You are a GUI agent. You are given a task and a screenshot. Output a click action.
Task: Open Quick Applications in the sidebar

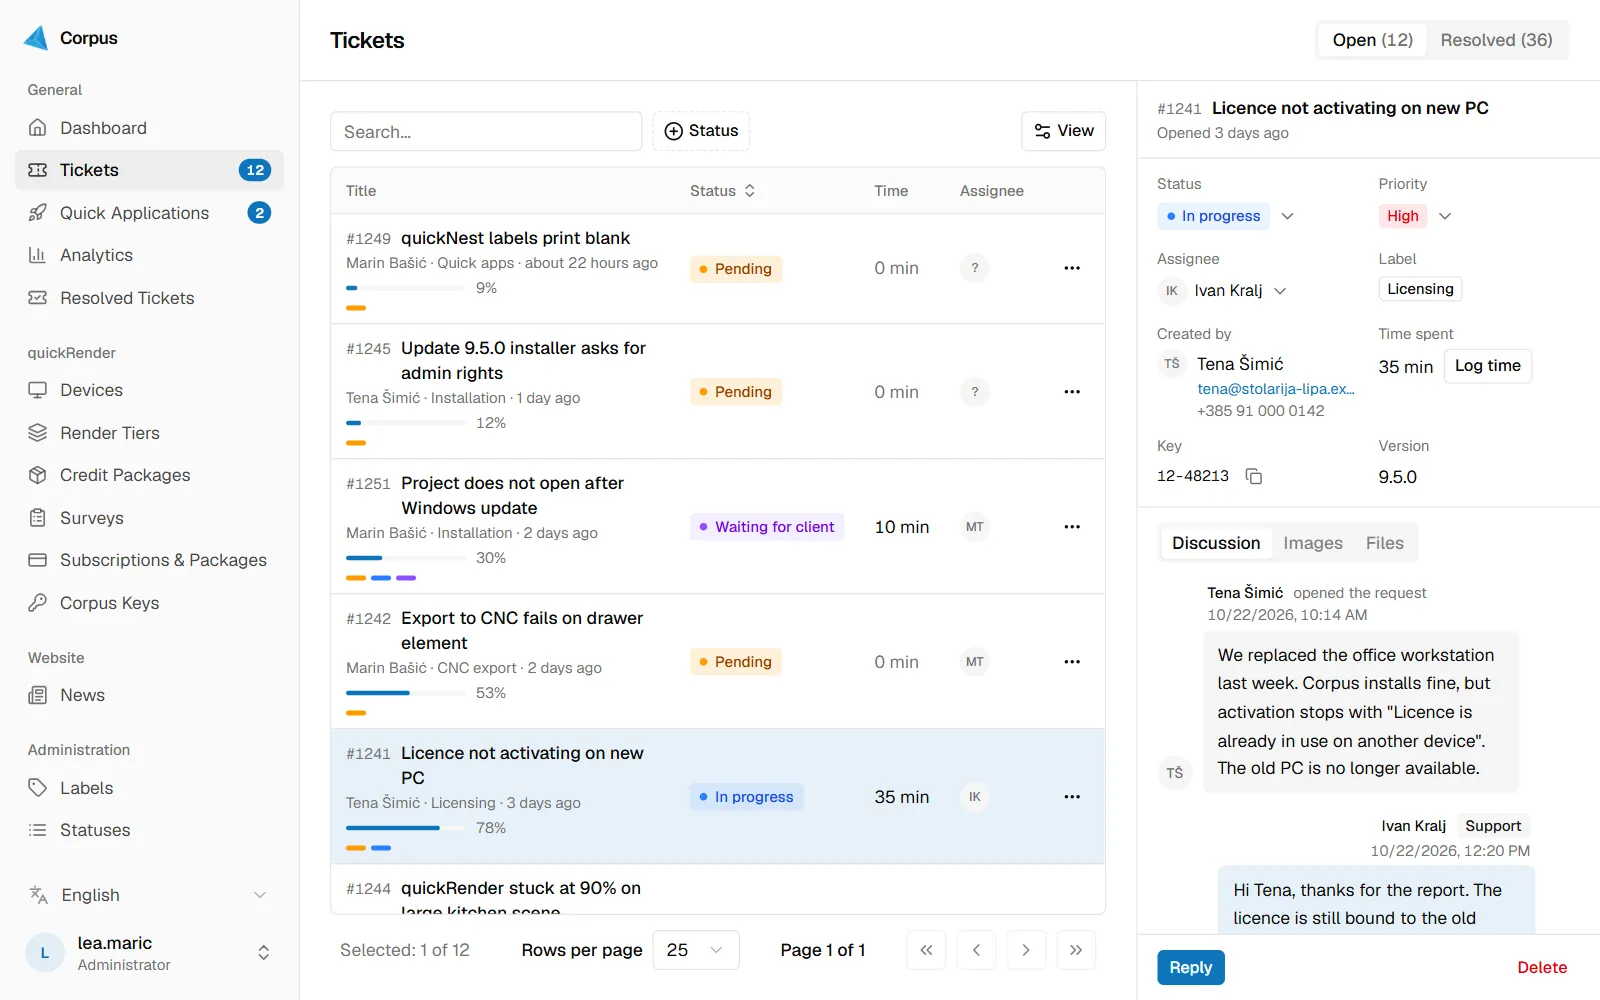[x=149, y=213]
